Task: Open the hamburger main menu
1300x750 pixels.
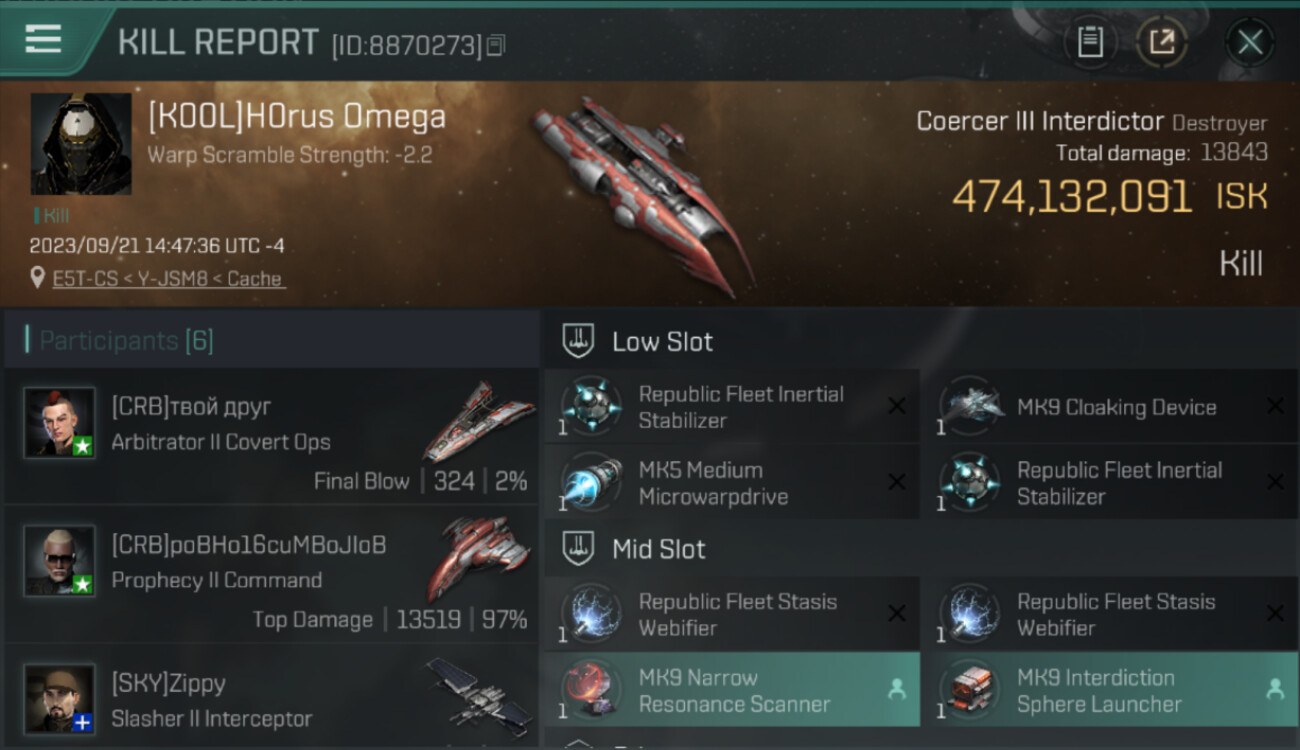Action: pos(43,40)
